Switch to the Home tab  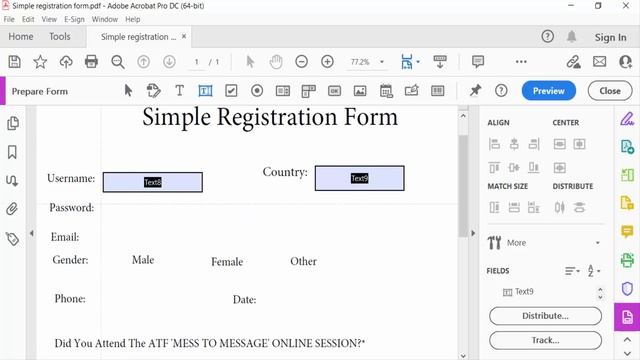pos(21,36)
